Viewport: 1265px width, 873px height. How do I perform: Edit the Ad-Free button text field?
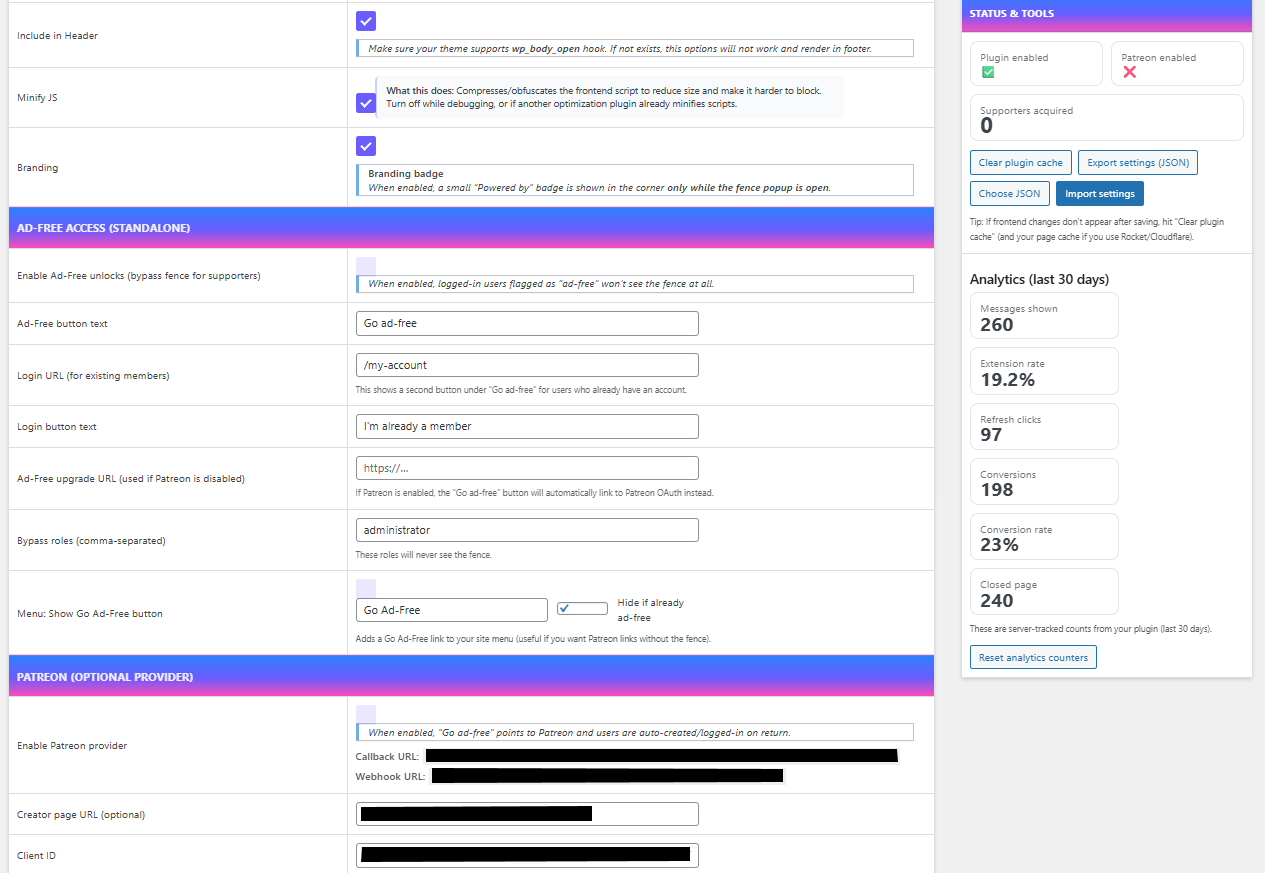tap(527, 323)
